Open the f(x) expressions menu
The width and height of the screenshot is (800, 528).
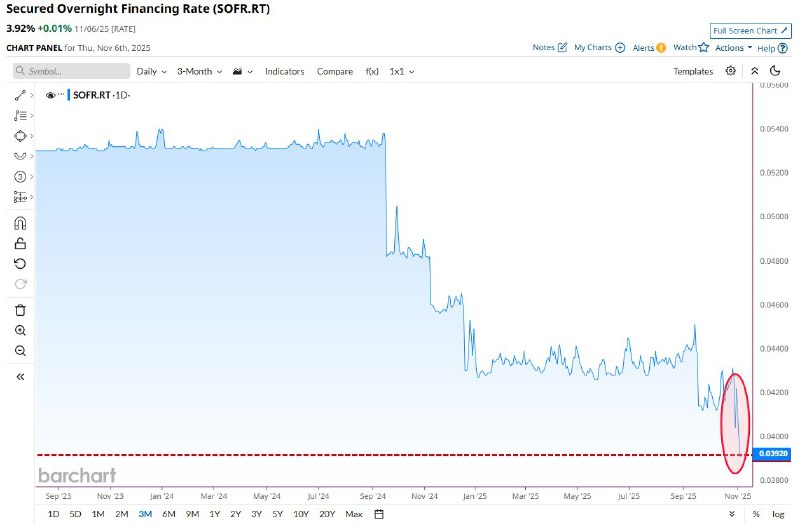click(372, 71)
